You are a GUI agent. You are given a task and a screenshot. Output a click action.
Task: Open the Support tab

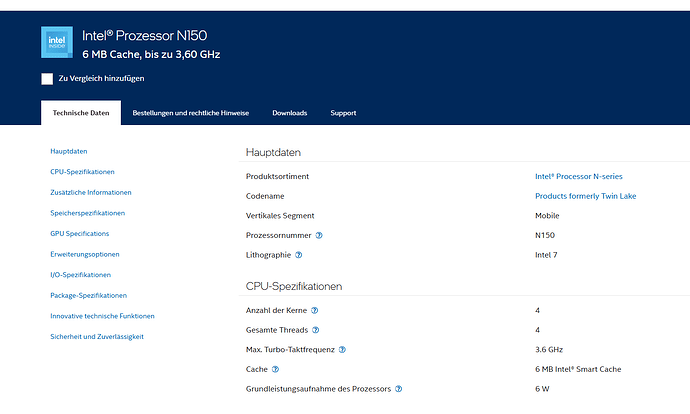point(343,113)
